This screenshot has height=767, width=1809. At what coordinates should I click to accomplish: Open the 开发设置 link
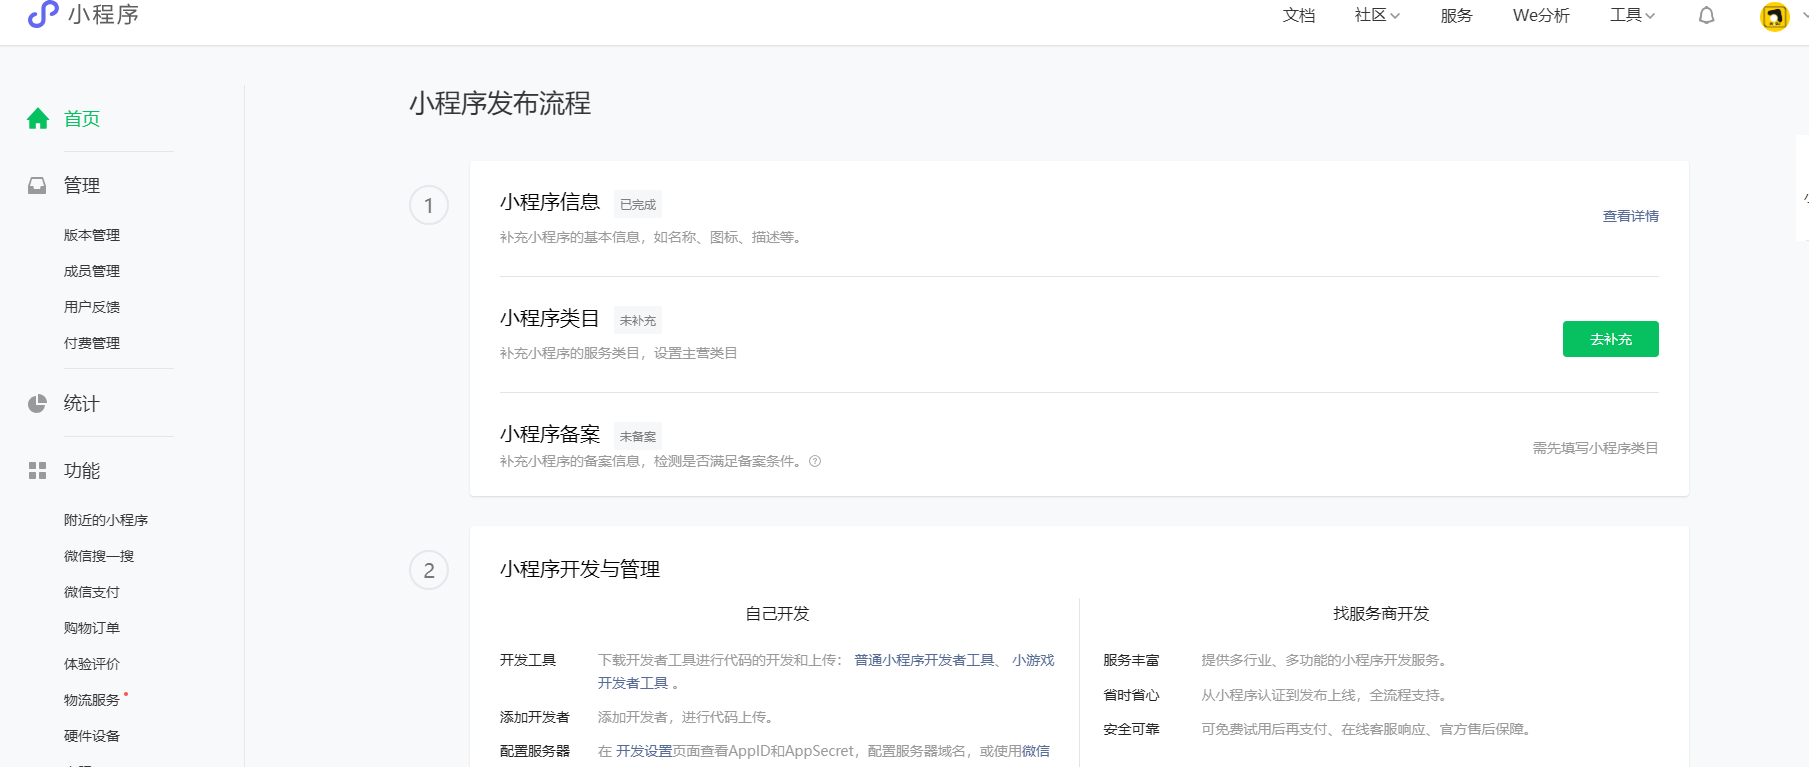tap(644, 751)
